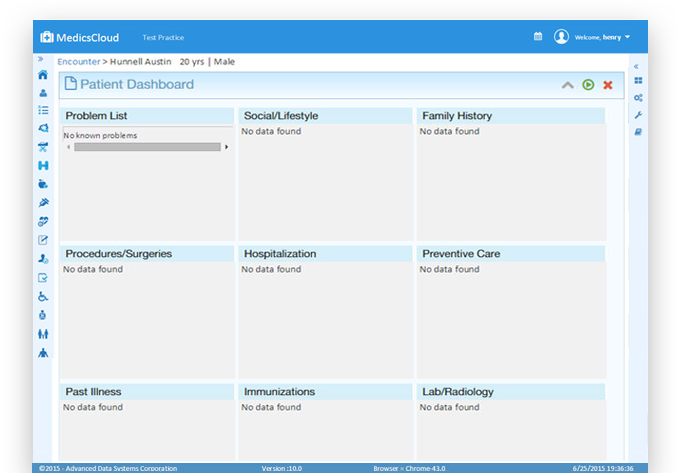
Task: Collapse Patient Dashboard using the up chevron
Action: 568,85
